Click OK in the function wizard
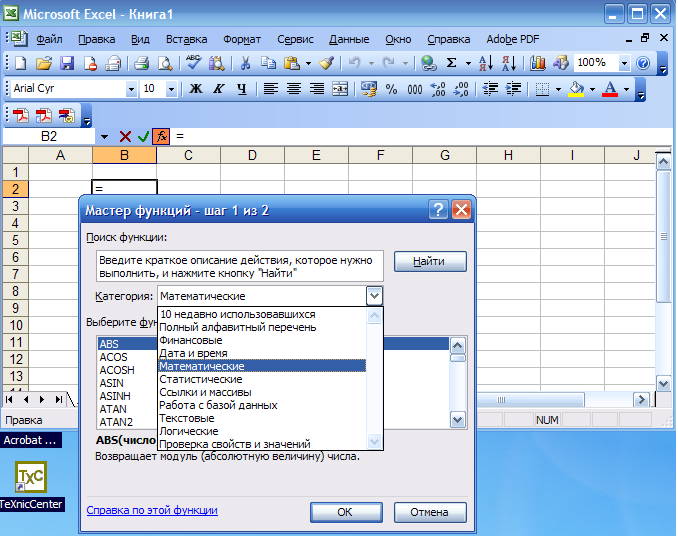Image resolution: width=678 pixels, height=537 pixels. [x=346, y=512]
